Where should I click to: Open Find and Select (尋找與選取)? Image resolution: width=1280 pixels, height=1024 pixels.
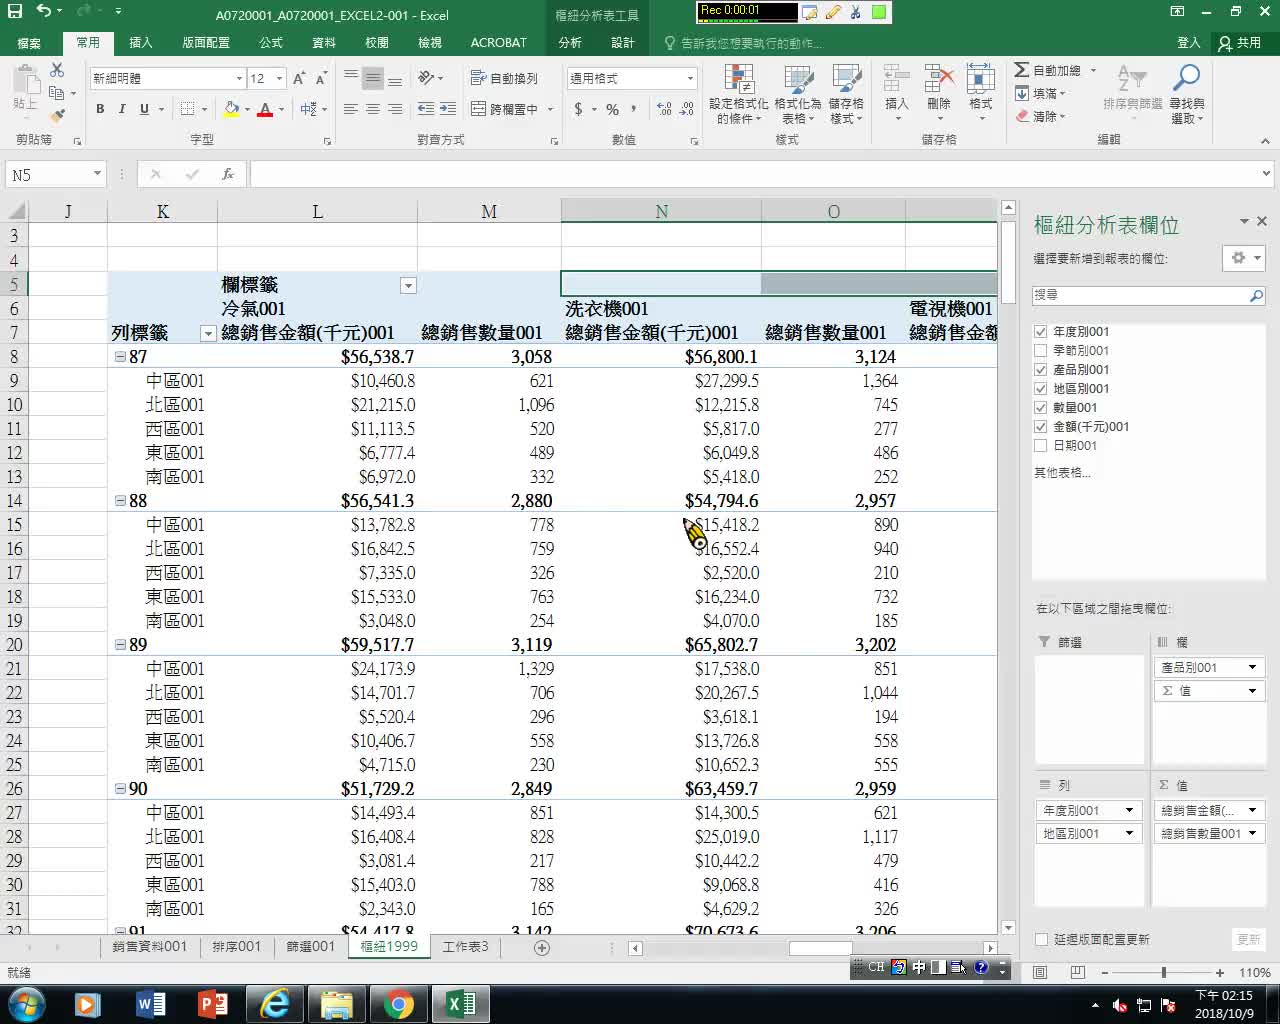(1187, 94)
